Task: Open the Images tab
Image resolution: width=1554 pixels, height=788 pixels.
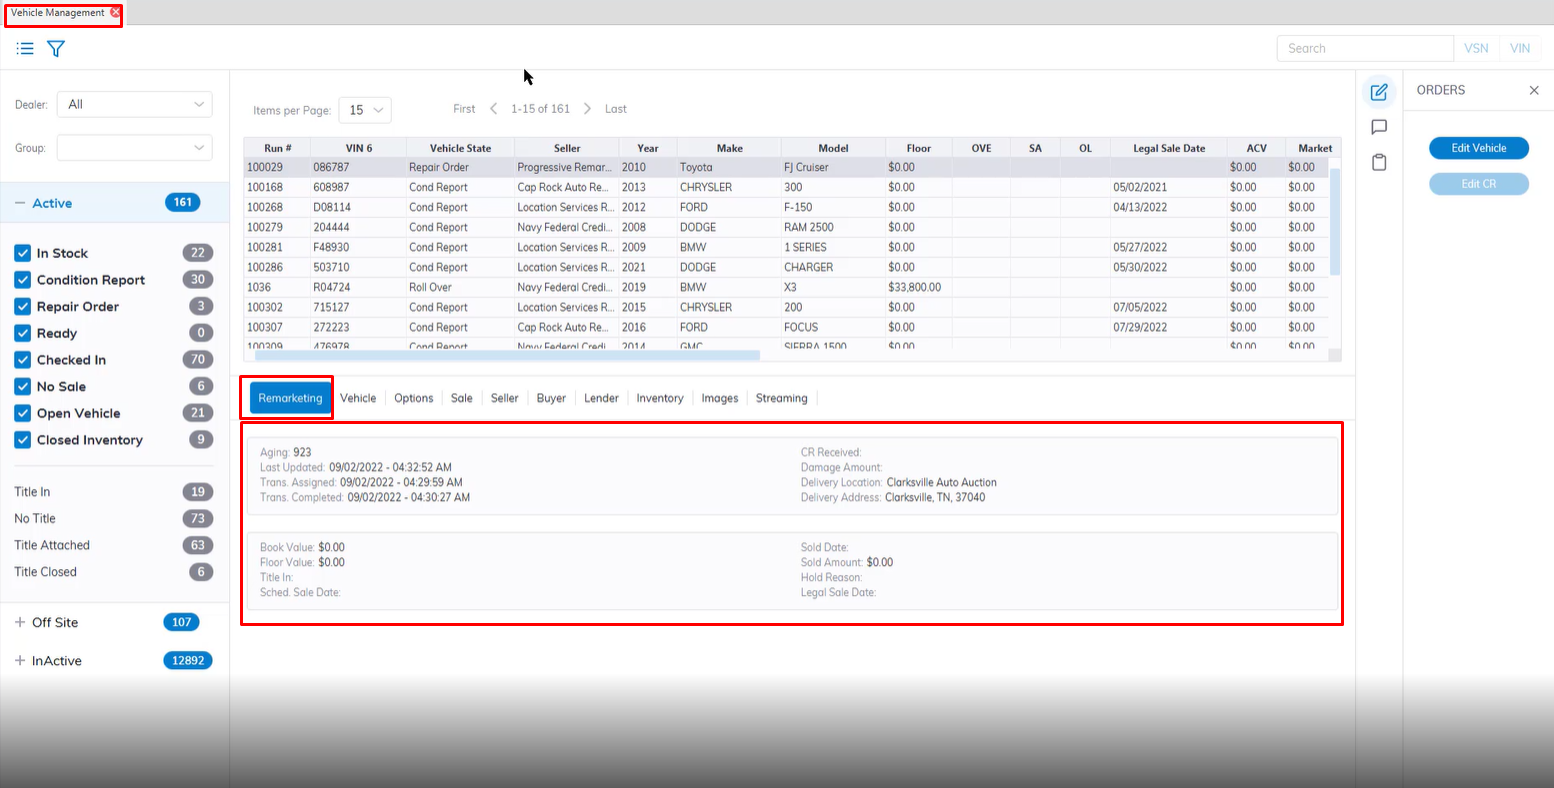Action: click(719, 398)
